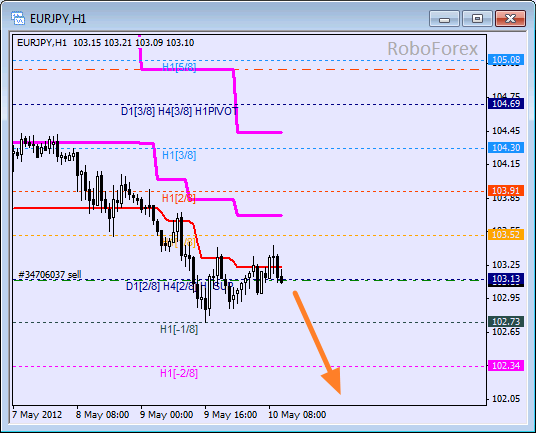This screenshot has height=433, width=536.
Task: Click the orange downward arrow object
Action: click(318, 342)
